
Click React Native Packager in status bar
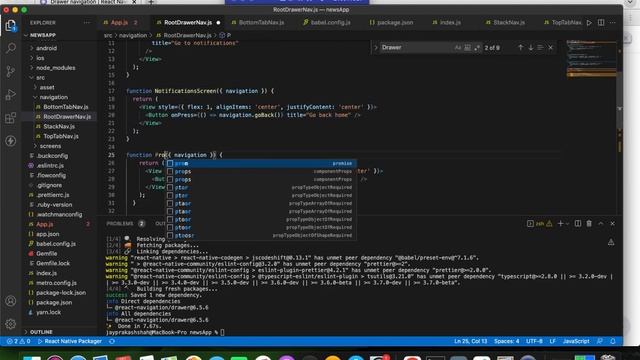(69, 341)
